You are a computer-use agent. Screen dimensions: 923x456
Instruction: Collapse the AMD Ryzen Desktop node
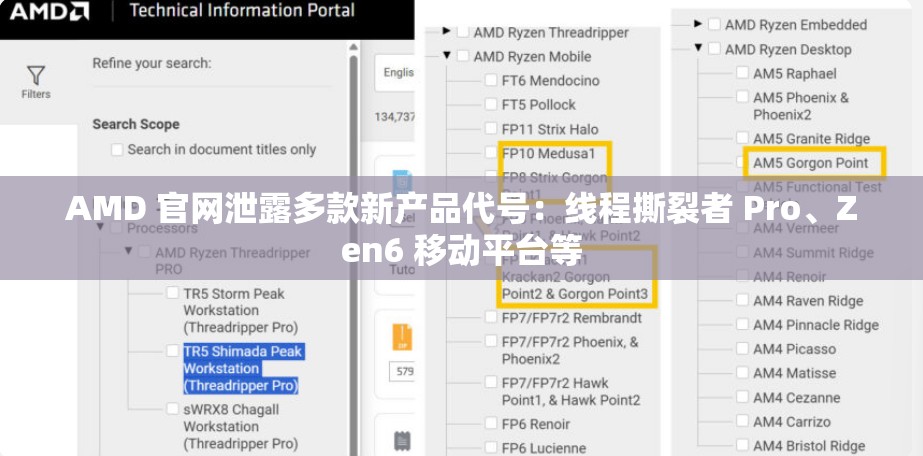tap(698, 48)
